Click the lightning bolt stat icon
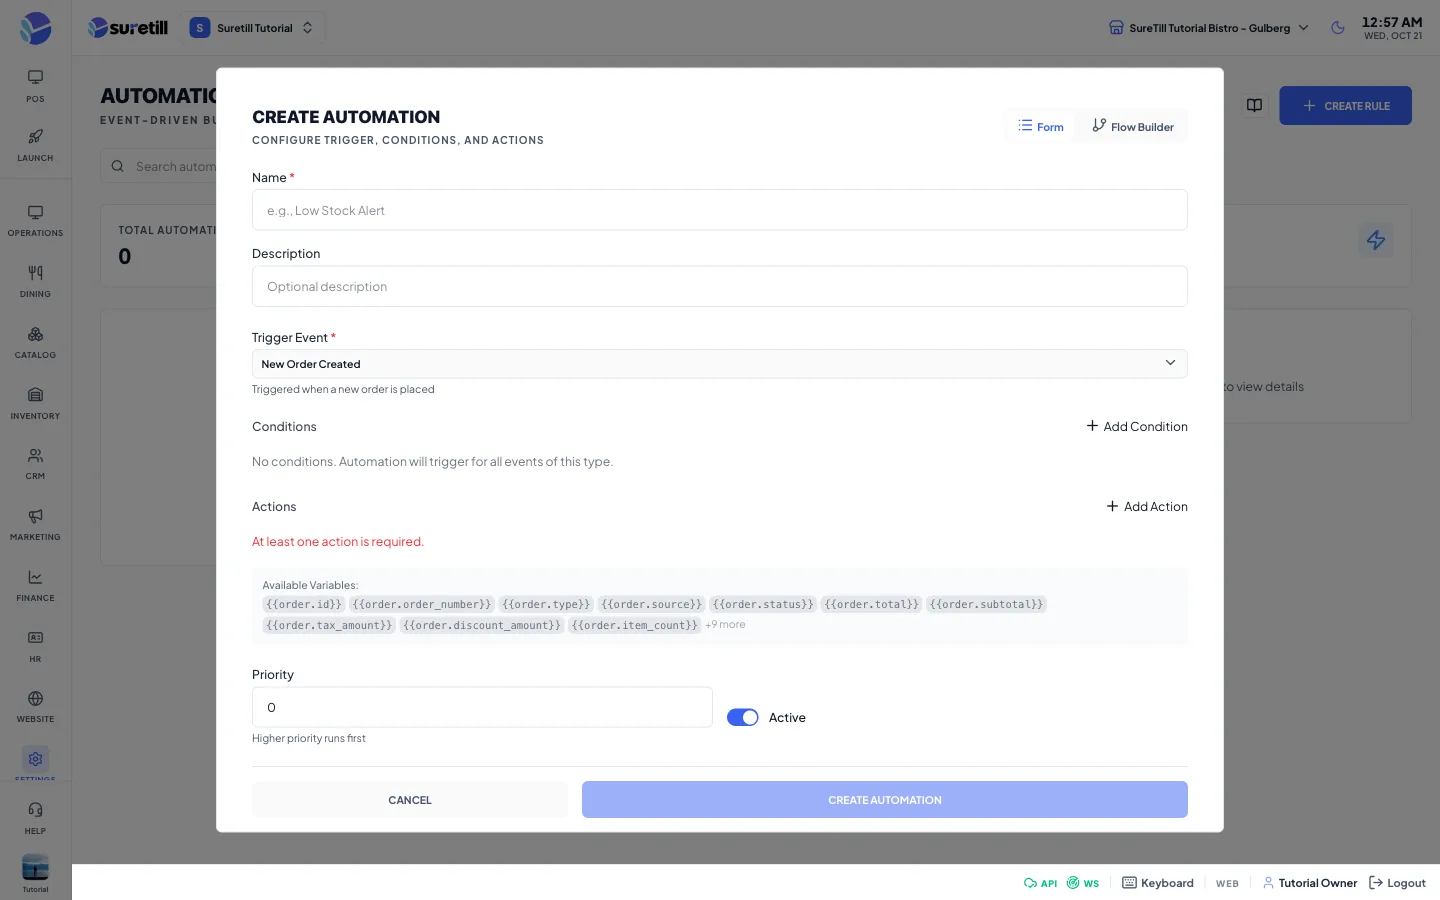This screenshot has height=900, width=1440. [1376, 240]
